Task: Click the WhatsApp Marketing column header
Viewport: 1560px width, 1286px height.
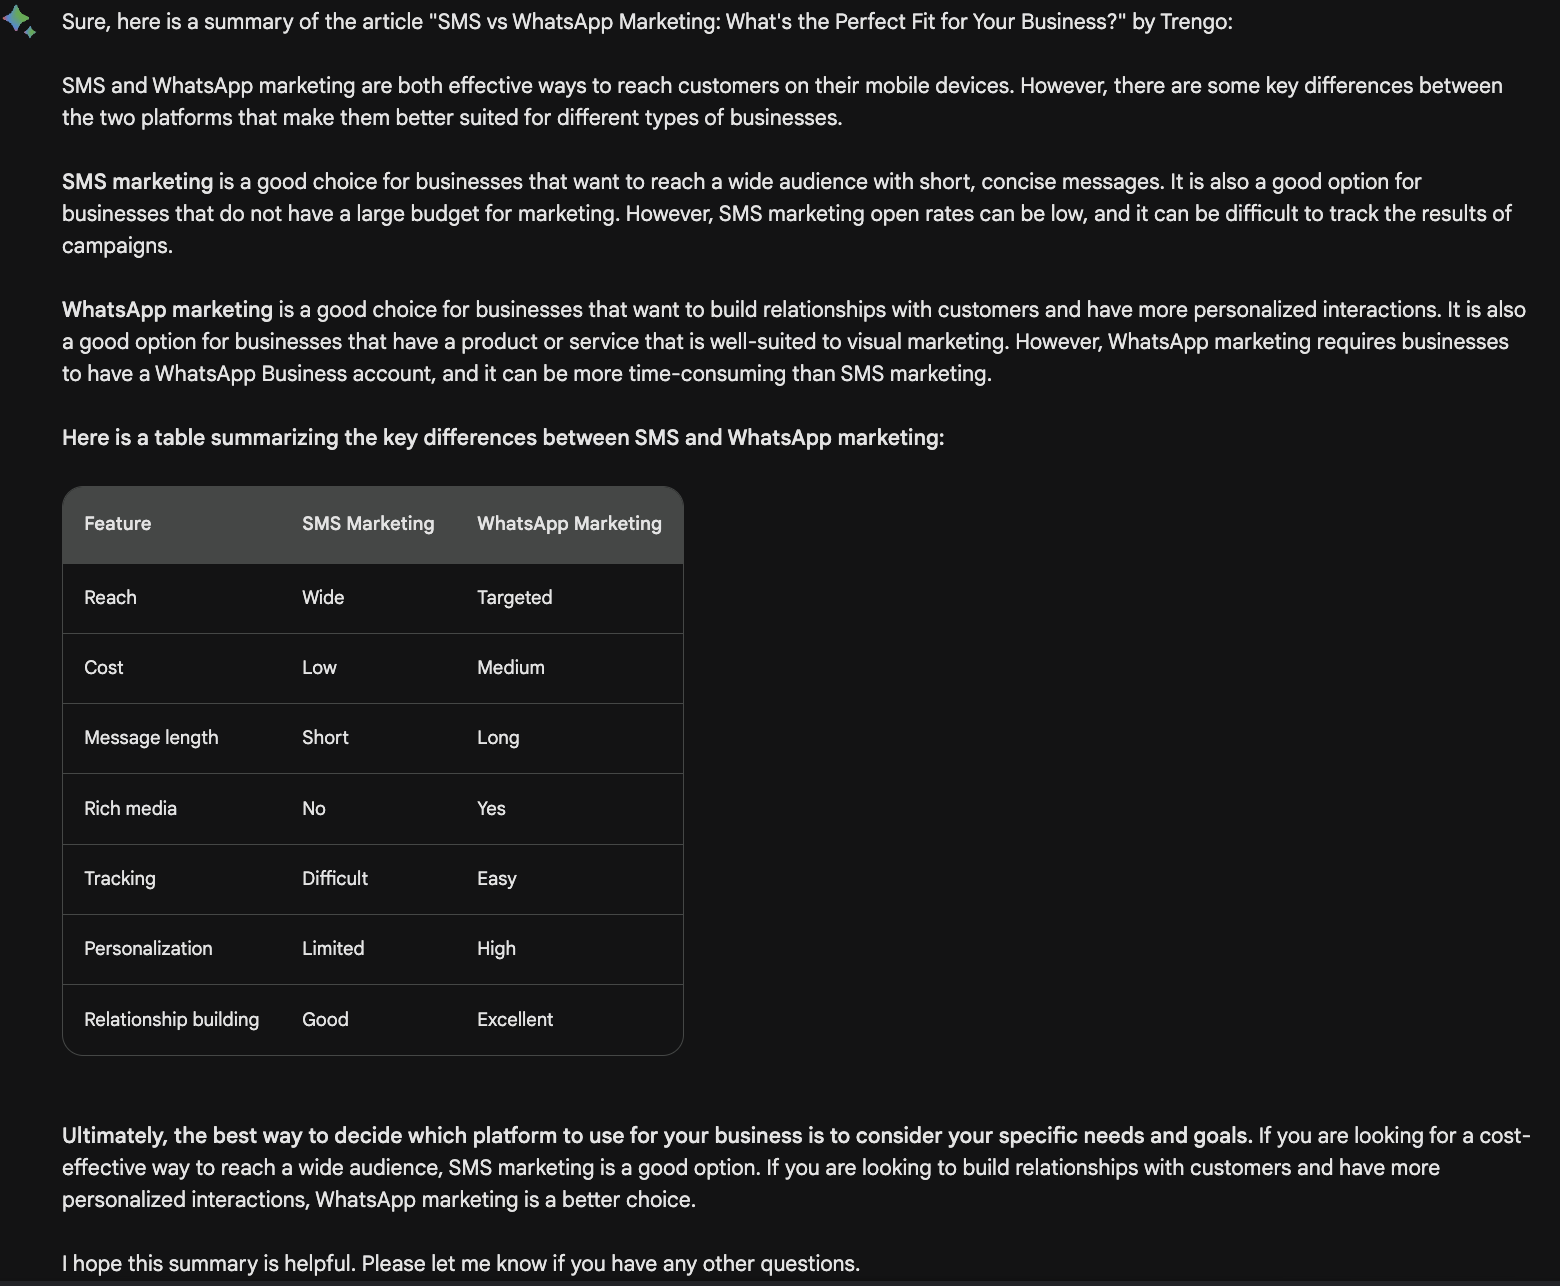Action: (x=569, y=524)
